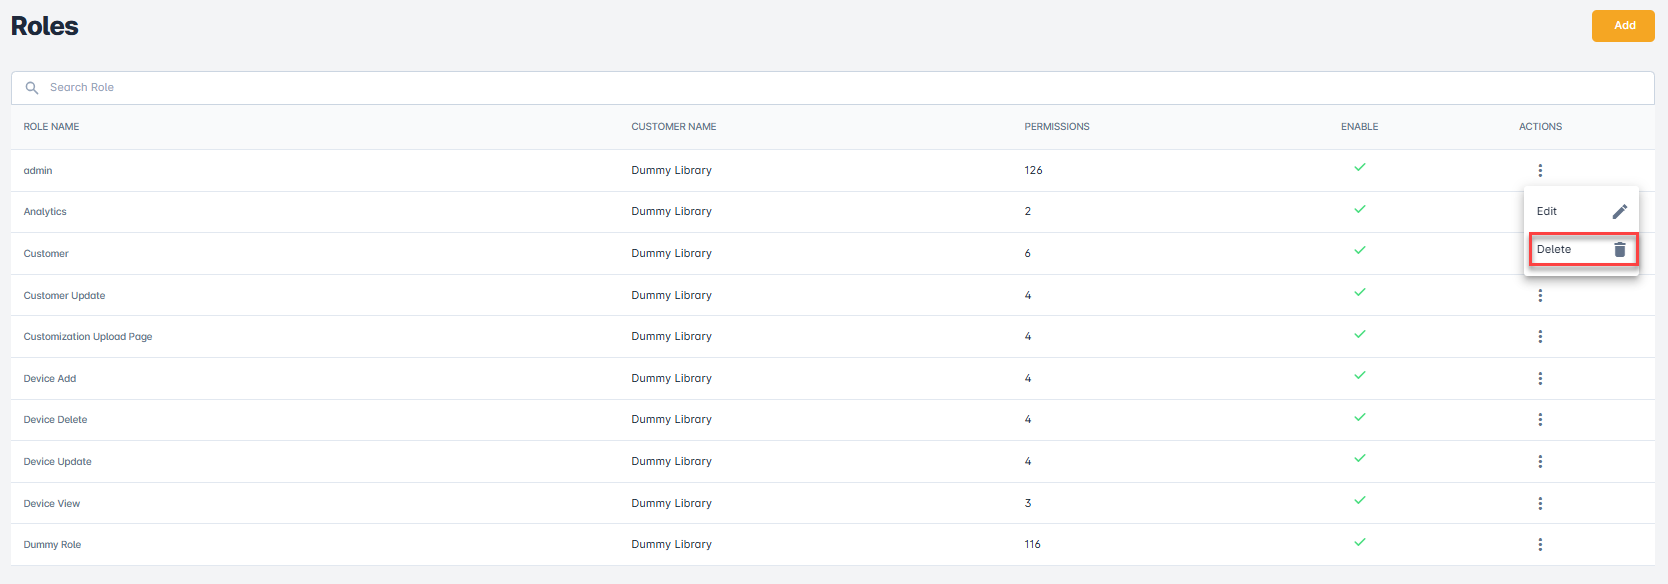Click the search magnifier icon
Screen dimensions: 1668x584
pos(32,88)
